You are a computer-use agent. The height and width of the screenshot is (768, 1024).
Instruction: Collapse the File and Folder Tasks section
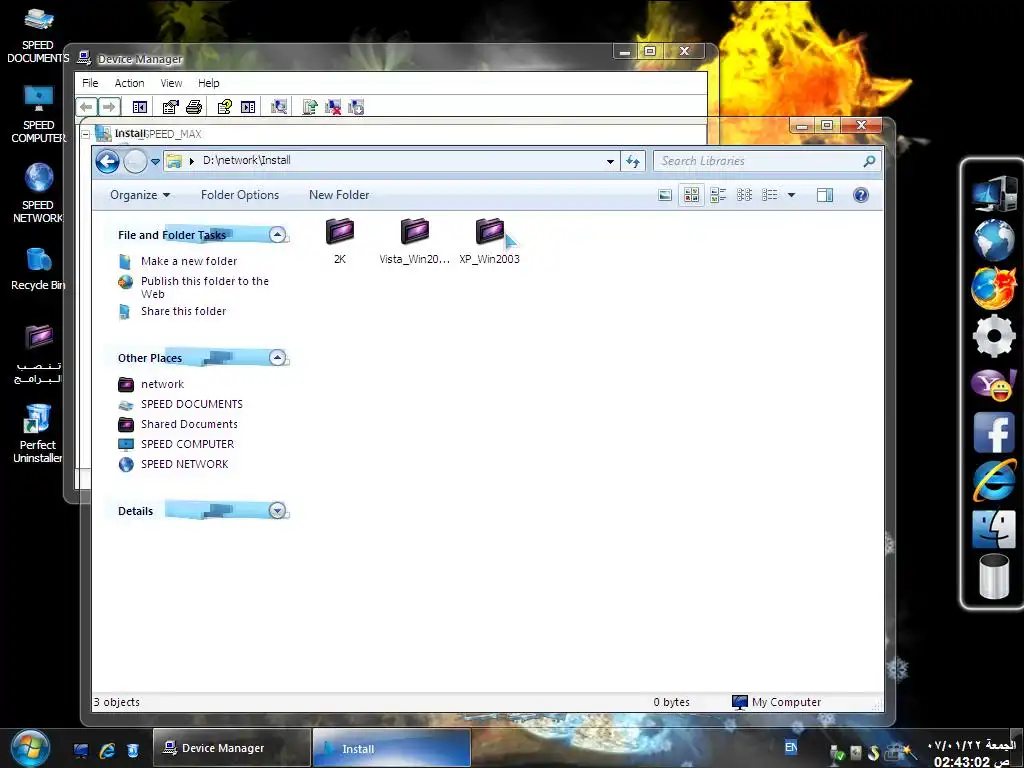tap(278, 234)
